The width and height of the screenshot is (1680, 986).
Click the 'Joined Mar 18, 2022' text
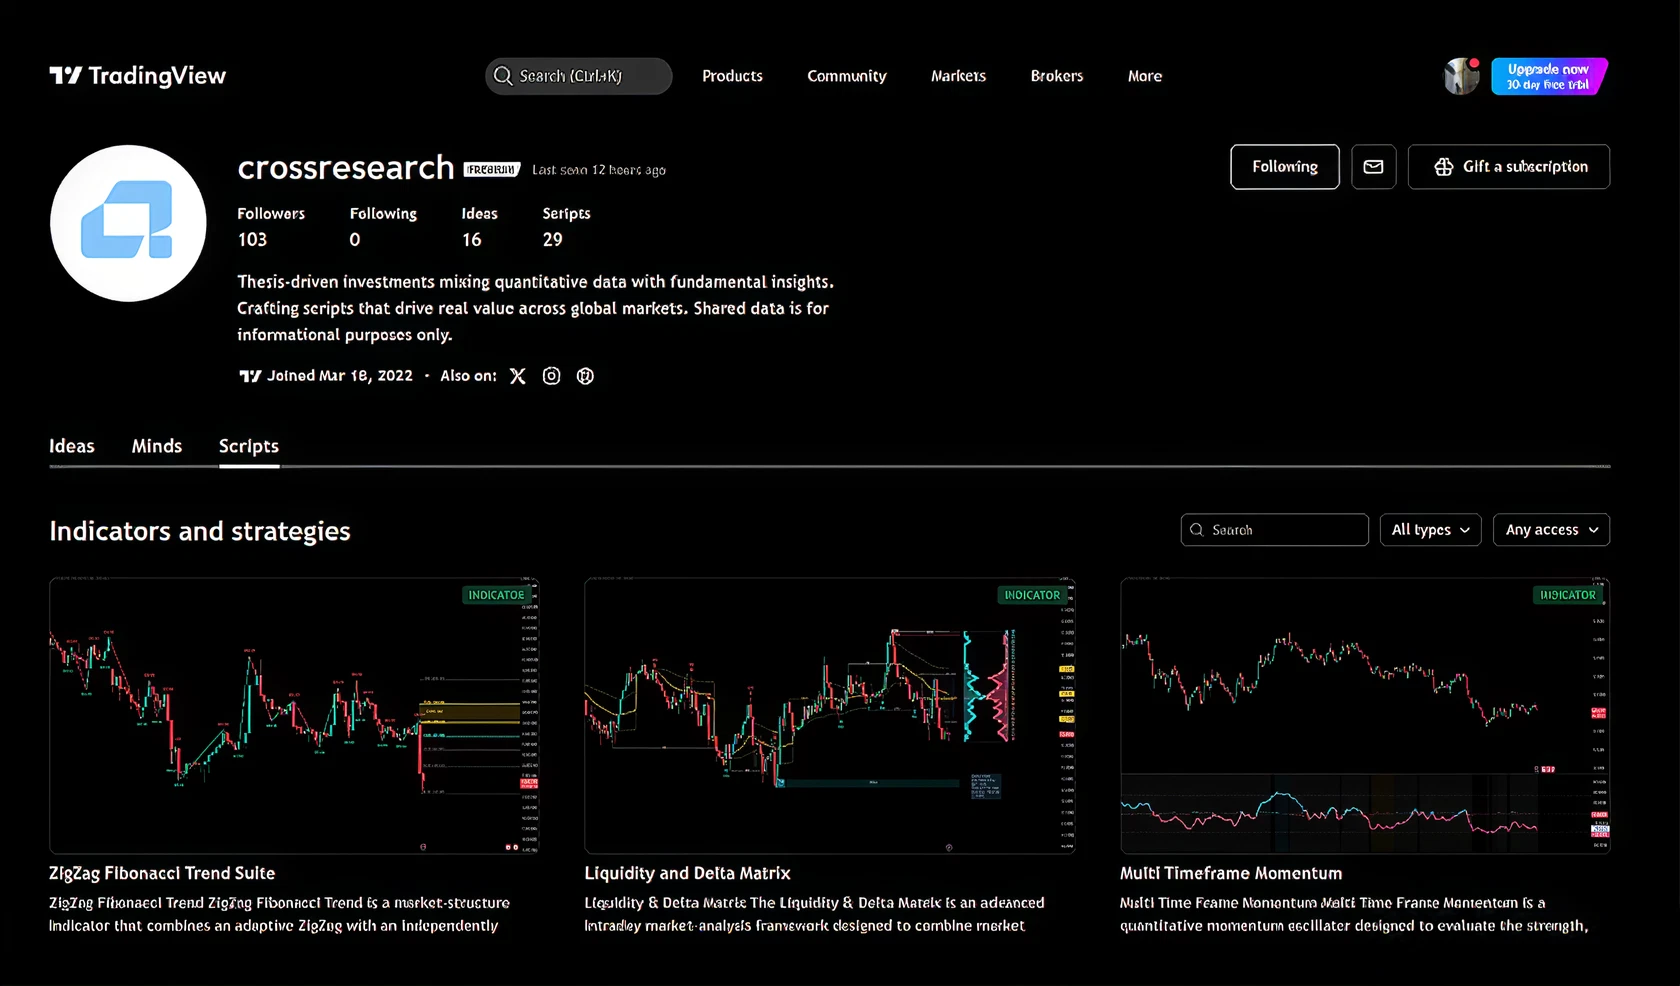pos(339,376)
